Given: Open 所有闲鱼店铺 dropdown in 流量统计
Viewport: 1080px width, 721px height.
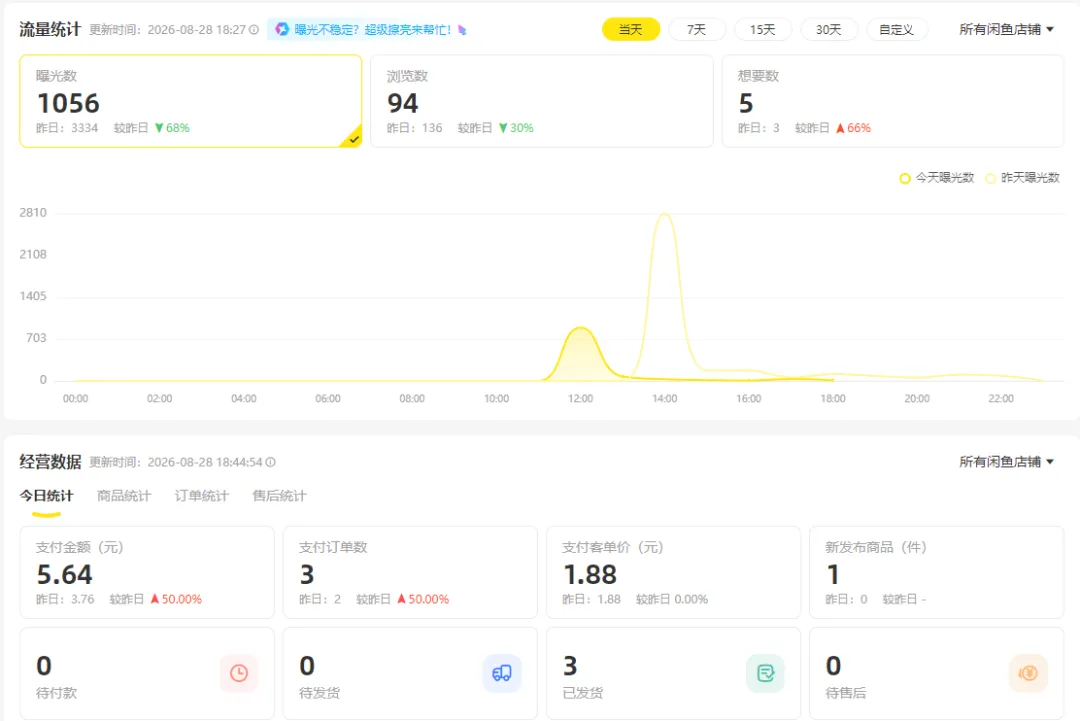Looking at the screenshot, I should [1006, 30].
